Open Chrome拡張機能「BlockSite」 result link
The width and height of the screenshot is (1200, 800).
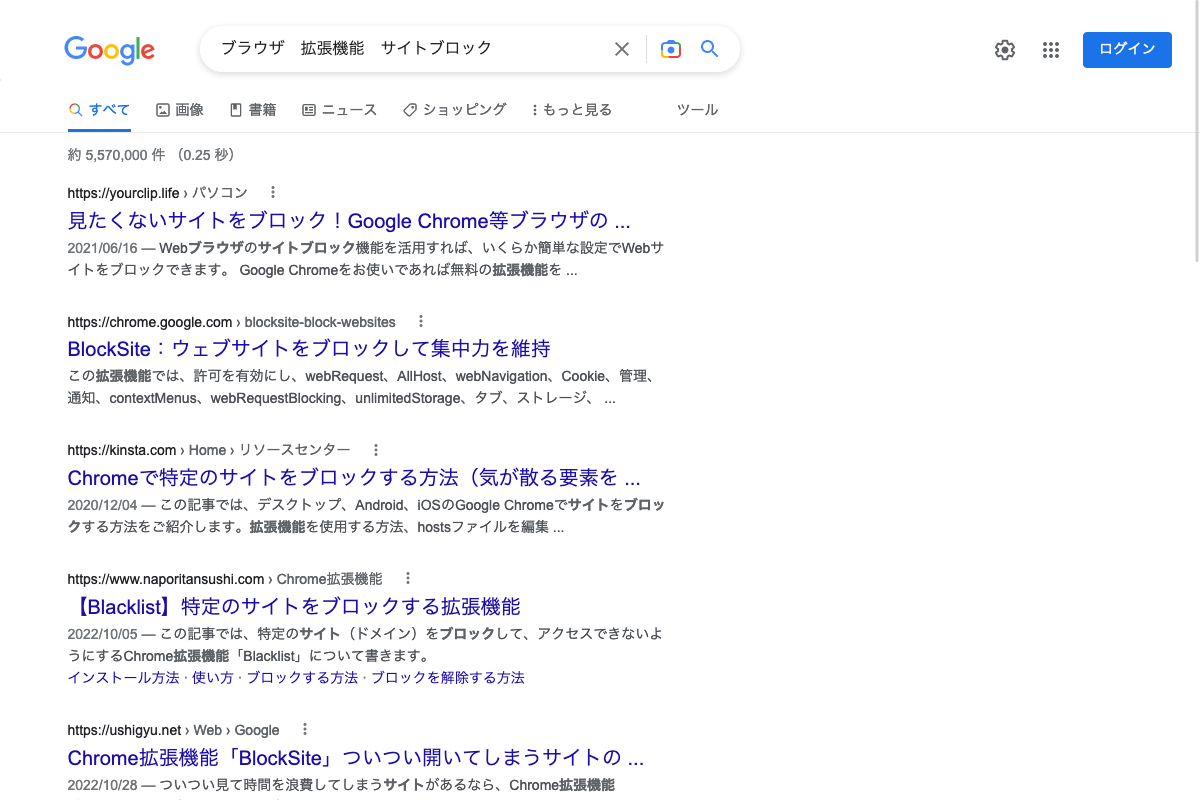coord(355,757)
